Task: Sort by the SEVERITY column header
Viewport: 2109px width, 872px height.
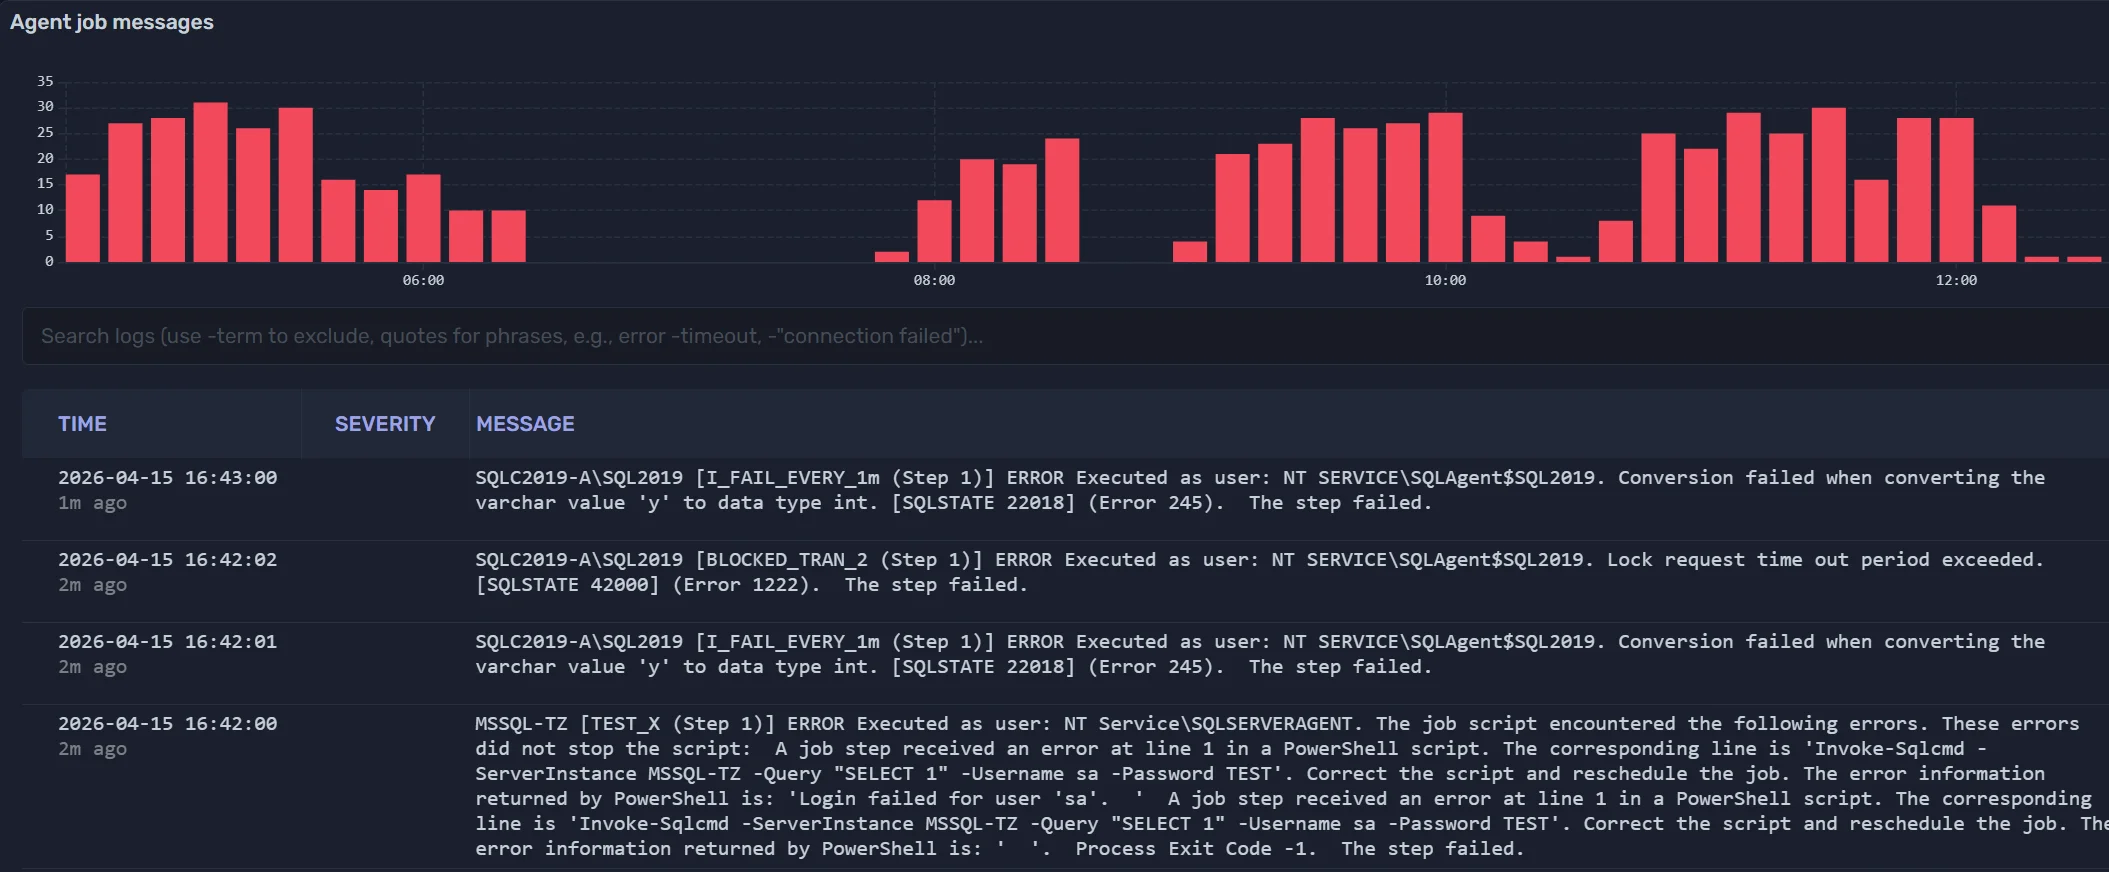Action: coord(385,424)
